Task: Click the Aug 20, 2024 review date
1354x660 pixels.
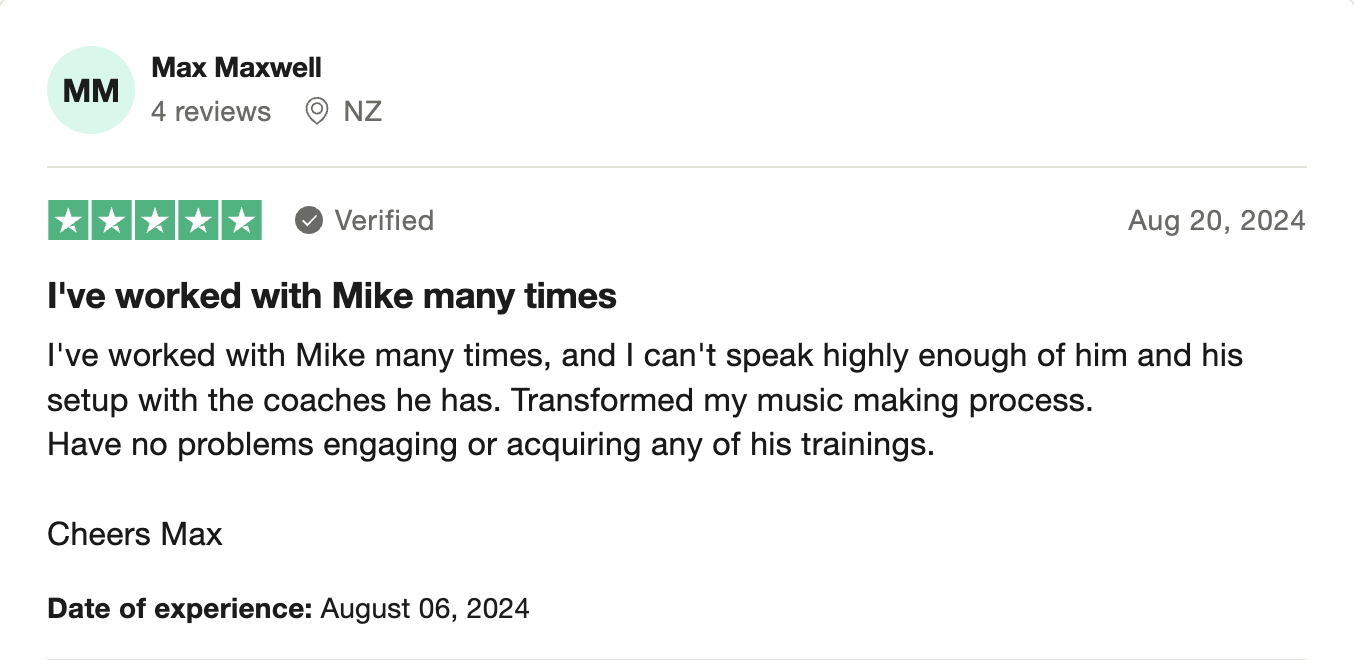Action: click(x=1216, y=220)
